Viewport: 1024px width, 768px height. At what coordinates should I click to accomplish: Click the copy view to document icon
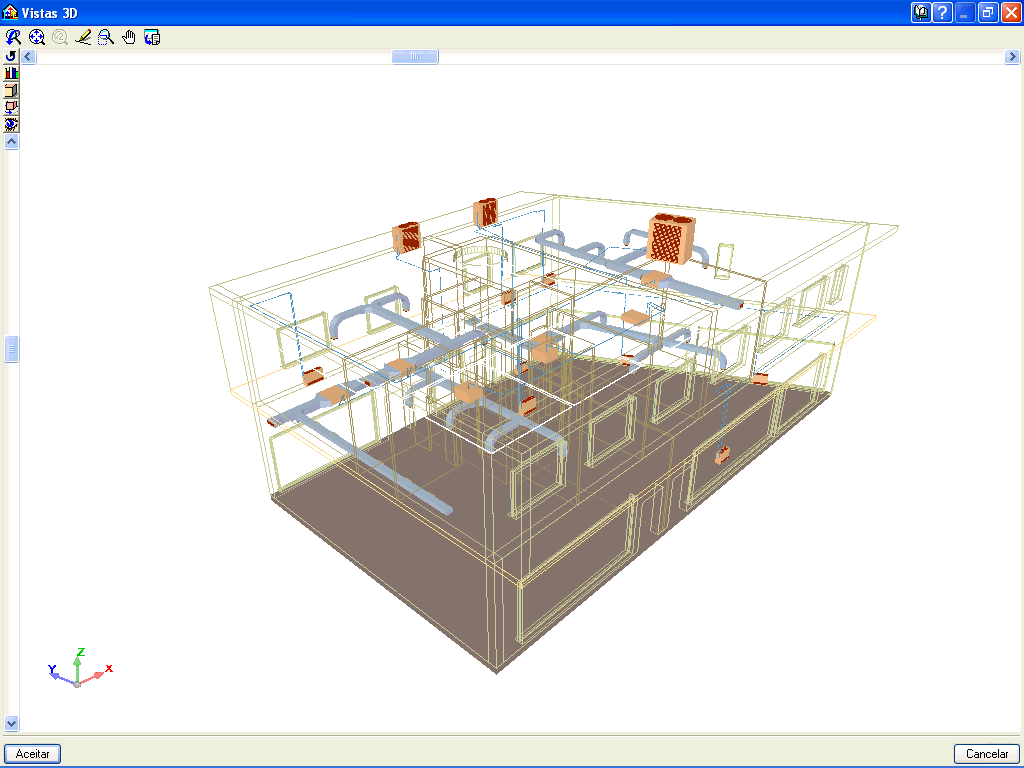point(152,37)
